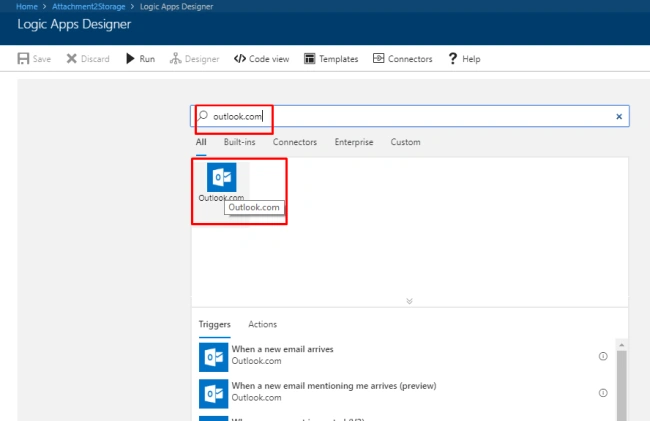The image size is (650, 421).
Task: Click the Templates label
Action: click(x=339, y=59)
